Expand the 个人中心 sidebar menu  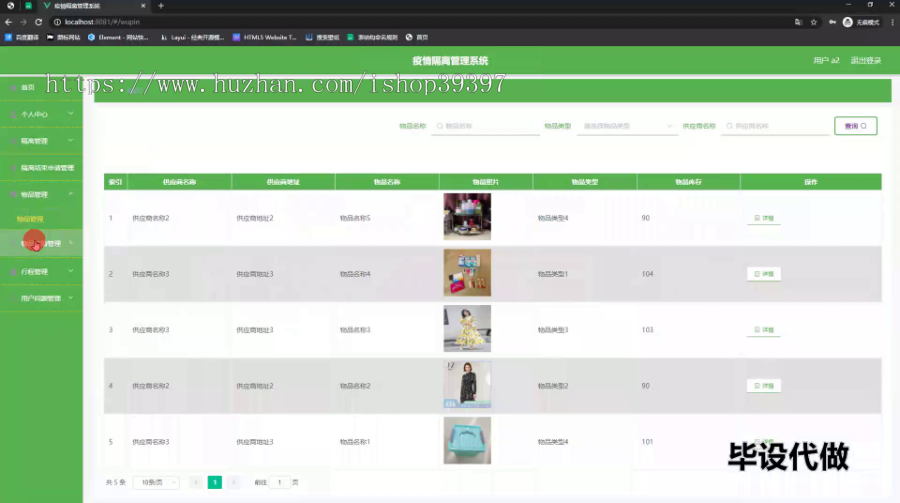pyautogui.click(x=41, y=114)
